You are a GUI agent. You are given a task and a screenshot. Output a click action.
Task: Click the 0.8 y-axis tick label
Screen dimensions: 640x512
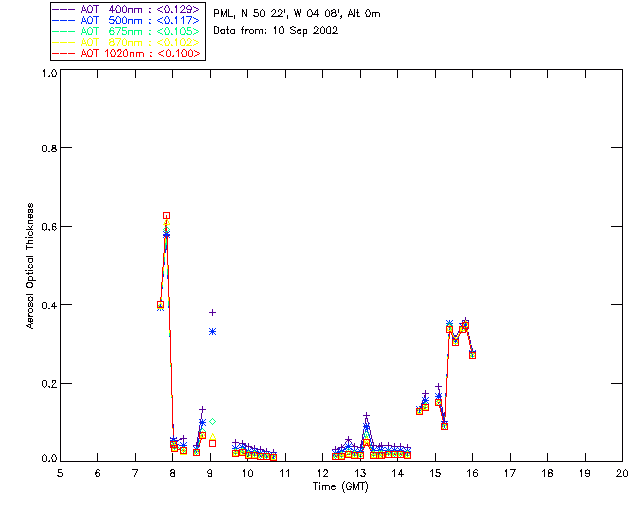point(49,148)
